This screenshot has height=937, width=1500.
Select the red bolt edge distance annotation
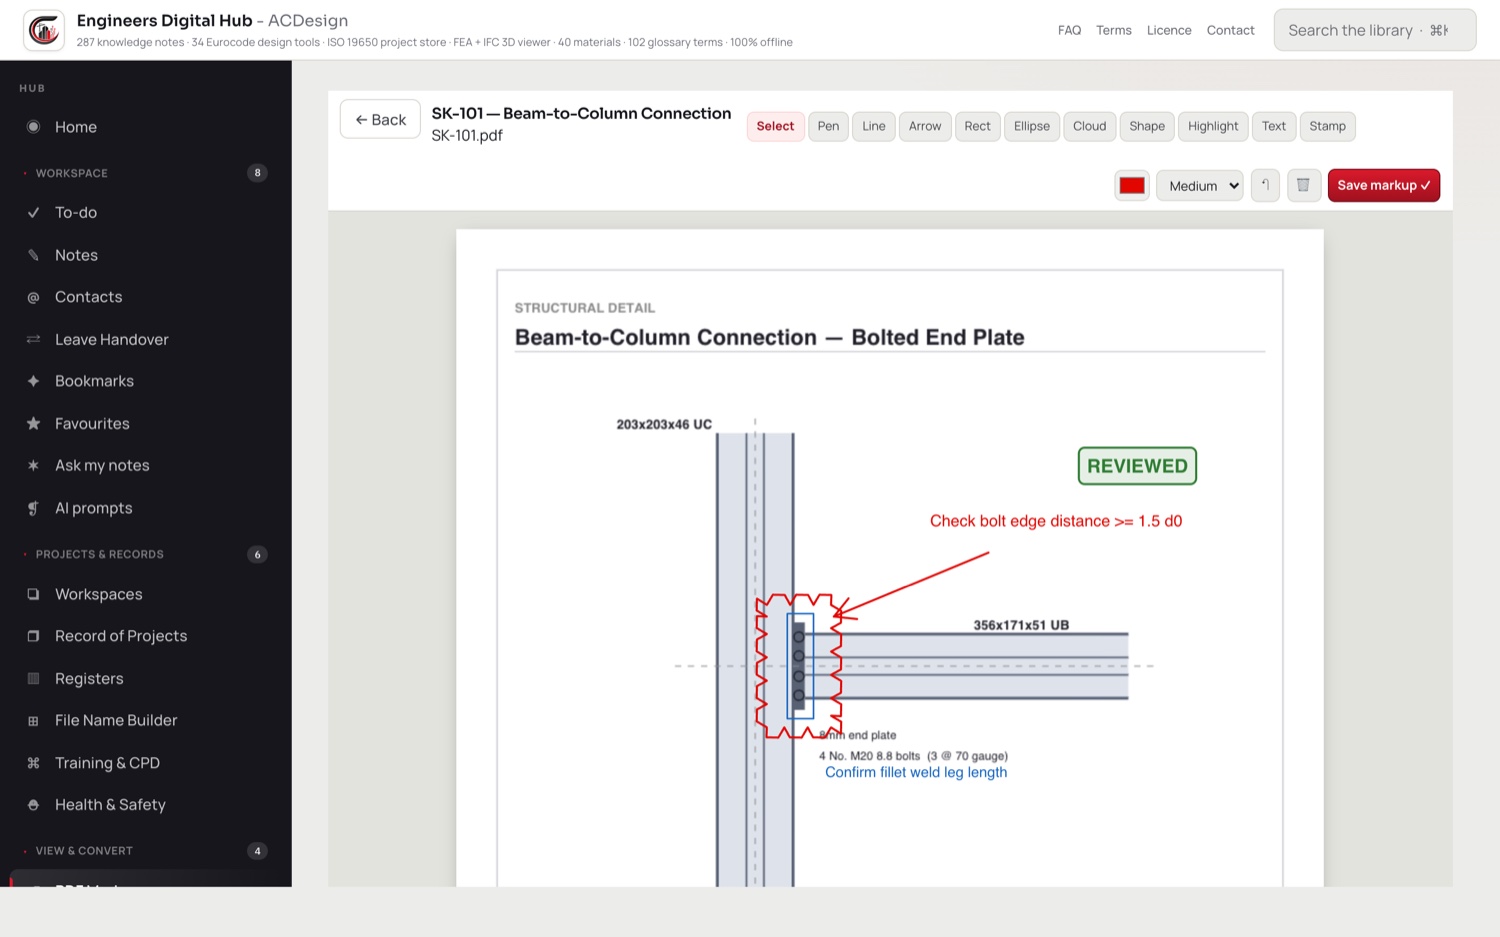(x=1056, y=521)
